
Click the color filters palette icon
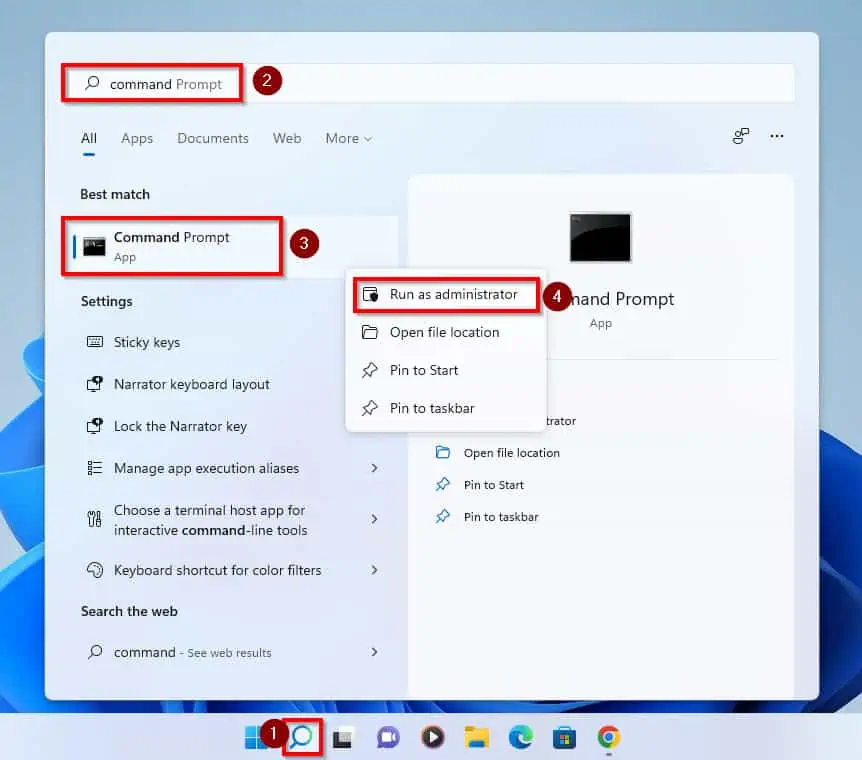[95, 570]
